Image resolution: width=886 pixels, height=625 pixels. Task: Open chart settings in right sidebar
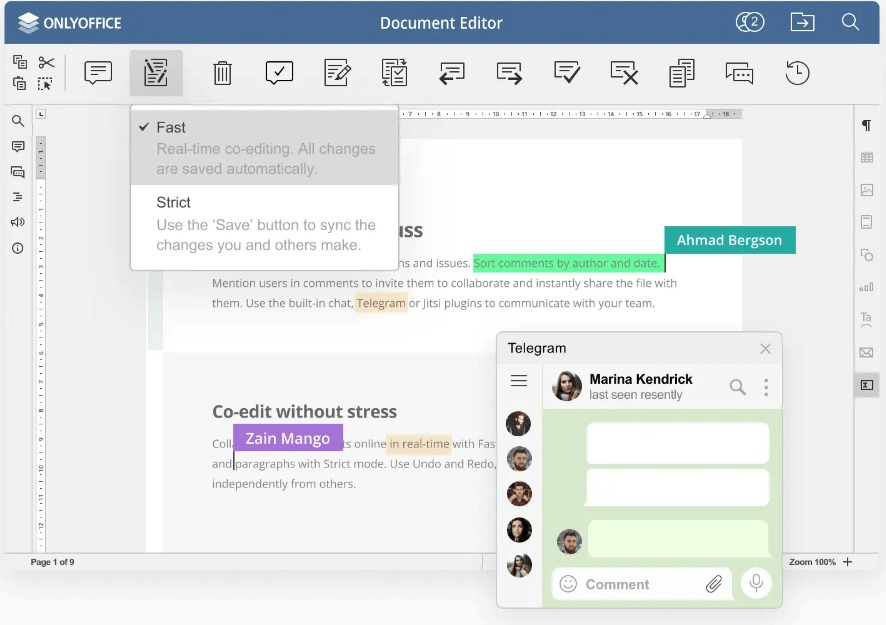[x=866, y=287]
